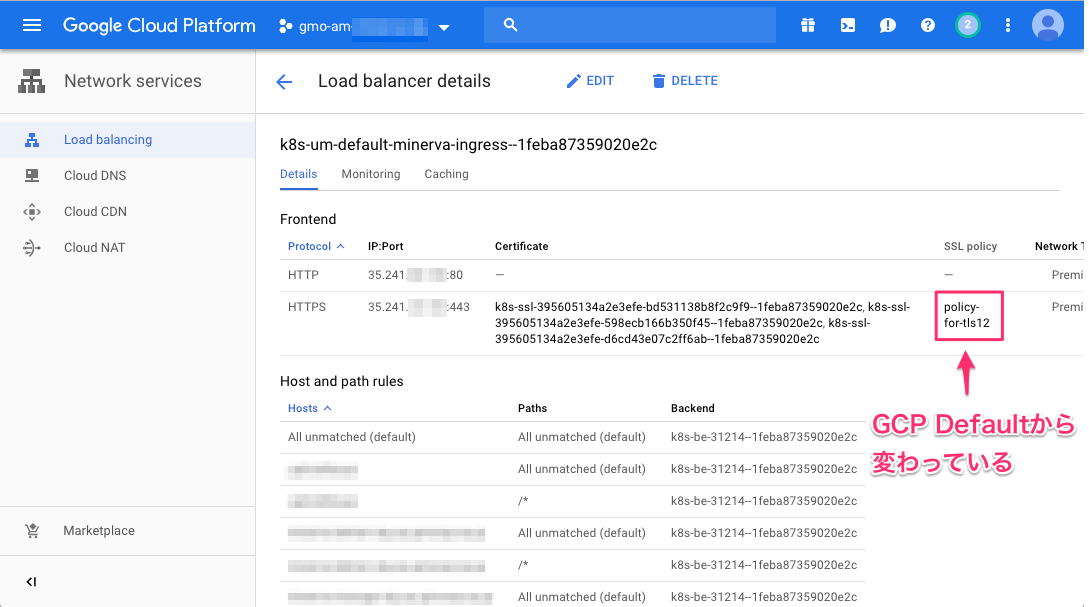Open notifications badge showing 2
Screen dimensions: 1089x607
click(x=967, y=25)
